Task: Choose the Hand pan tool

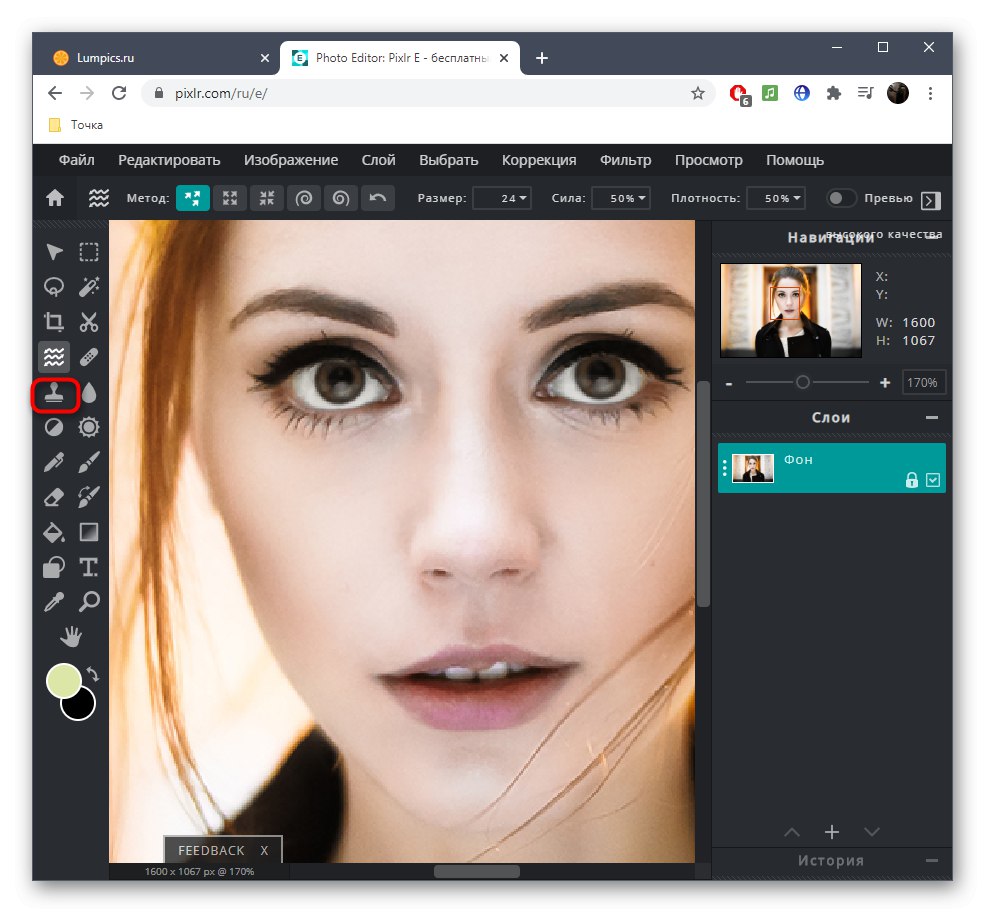Action: pos(71,636)
